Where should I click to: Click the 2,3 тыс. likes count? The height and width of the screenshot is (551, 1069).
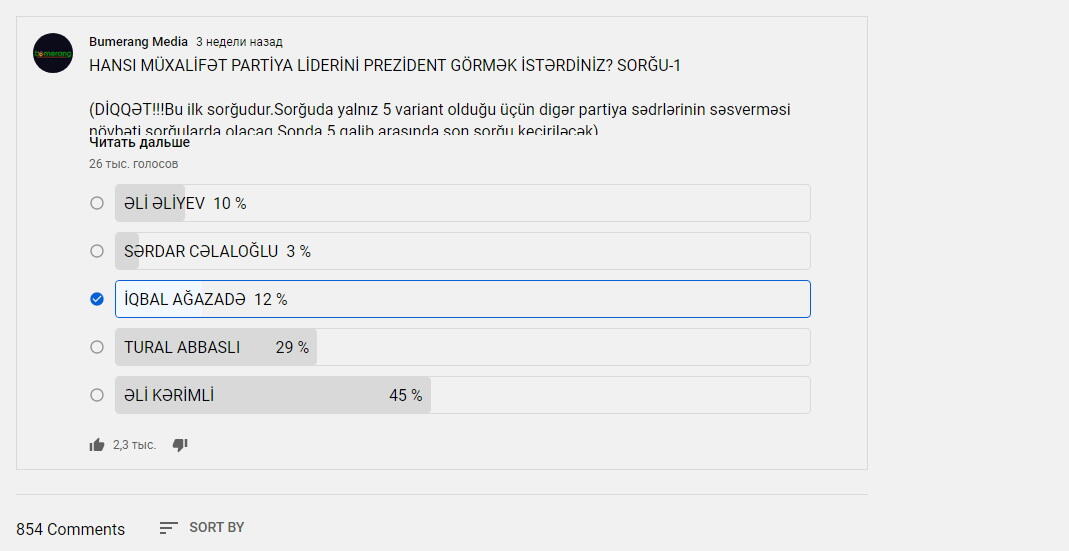[134, 445]
